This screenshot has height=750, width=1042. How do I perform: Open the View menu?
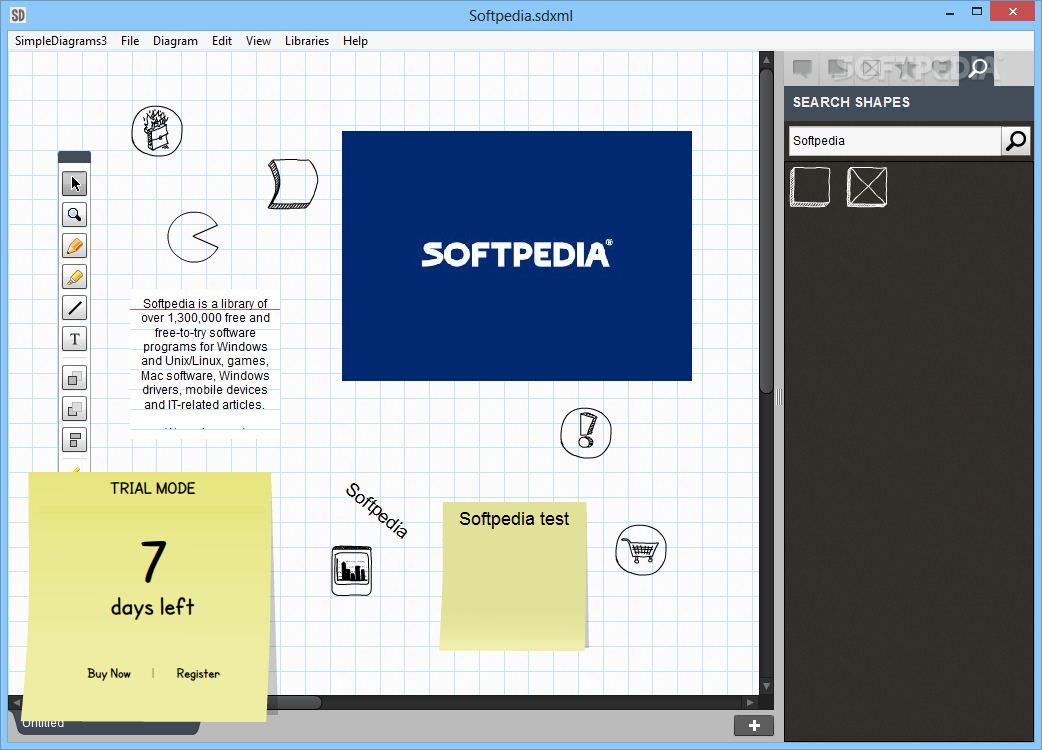(259, 41)
